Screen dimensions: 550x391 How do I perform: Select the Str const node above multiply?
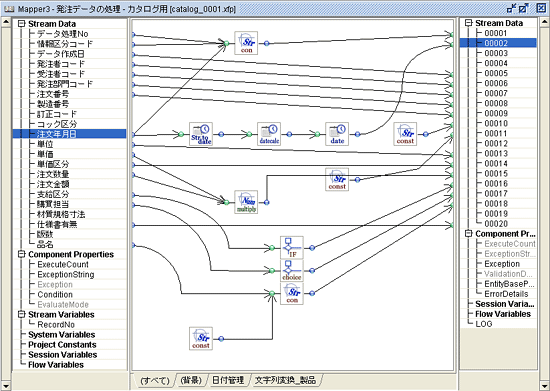(337, 180)
